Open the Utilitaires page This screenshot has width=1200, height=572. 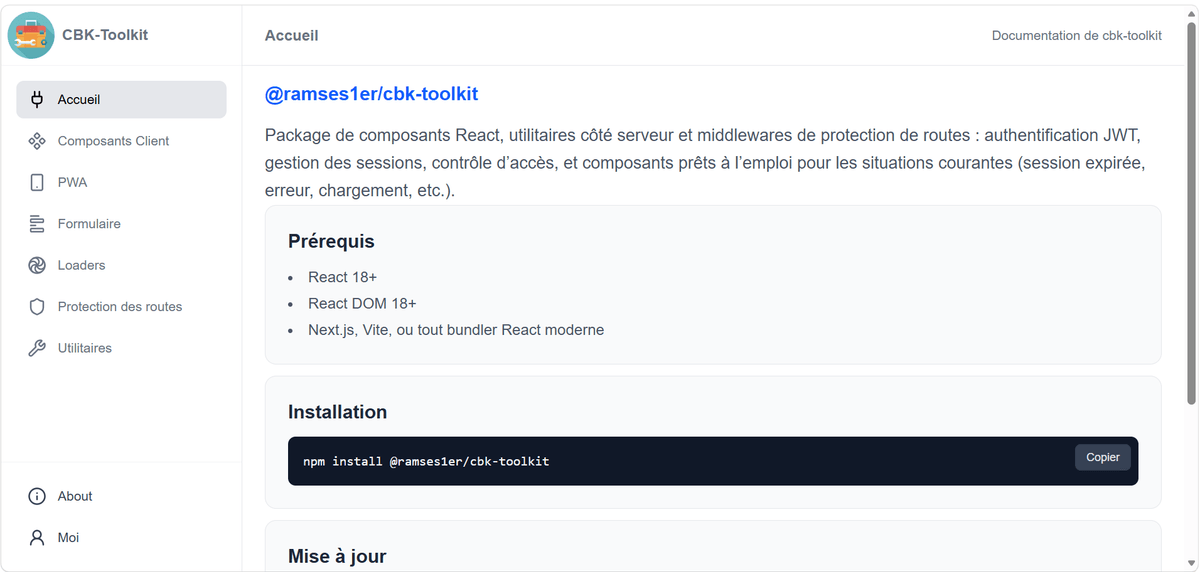point(121,348)
